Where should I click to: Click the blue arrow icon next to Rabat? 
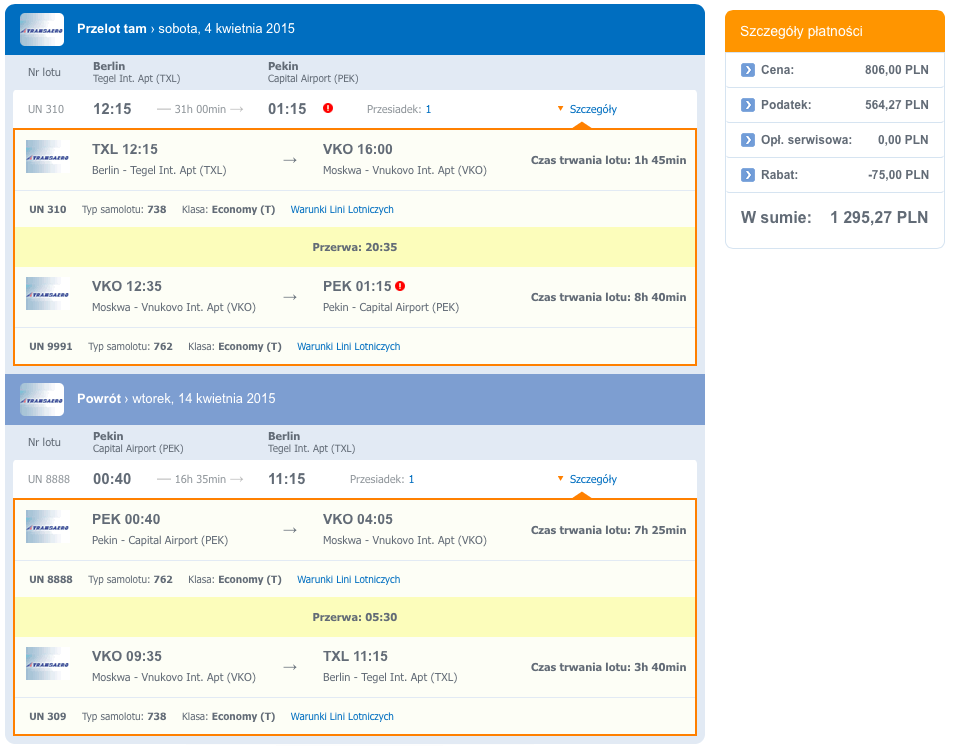(x=748, y=175)
